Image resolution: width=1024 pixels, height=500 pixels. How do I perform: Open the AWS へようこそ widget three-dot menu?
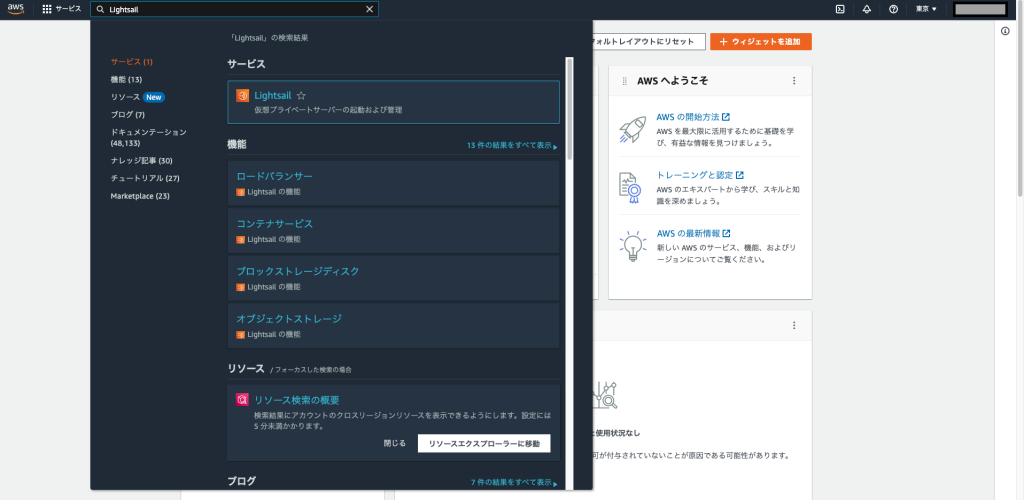tap(794, 81)
